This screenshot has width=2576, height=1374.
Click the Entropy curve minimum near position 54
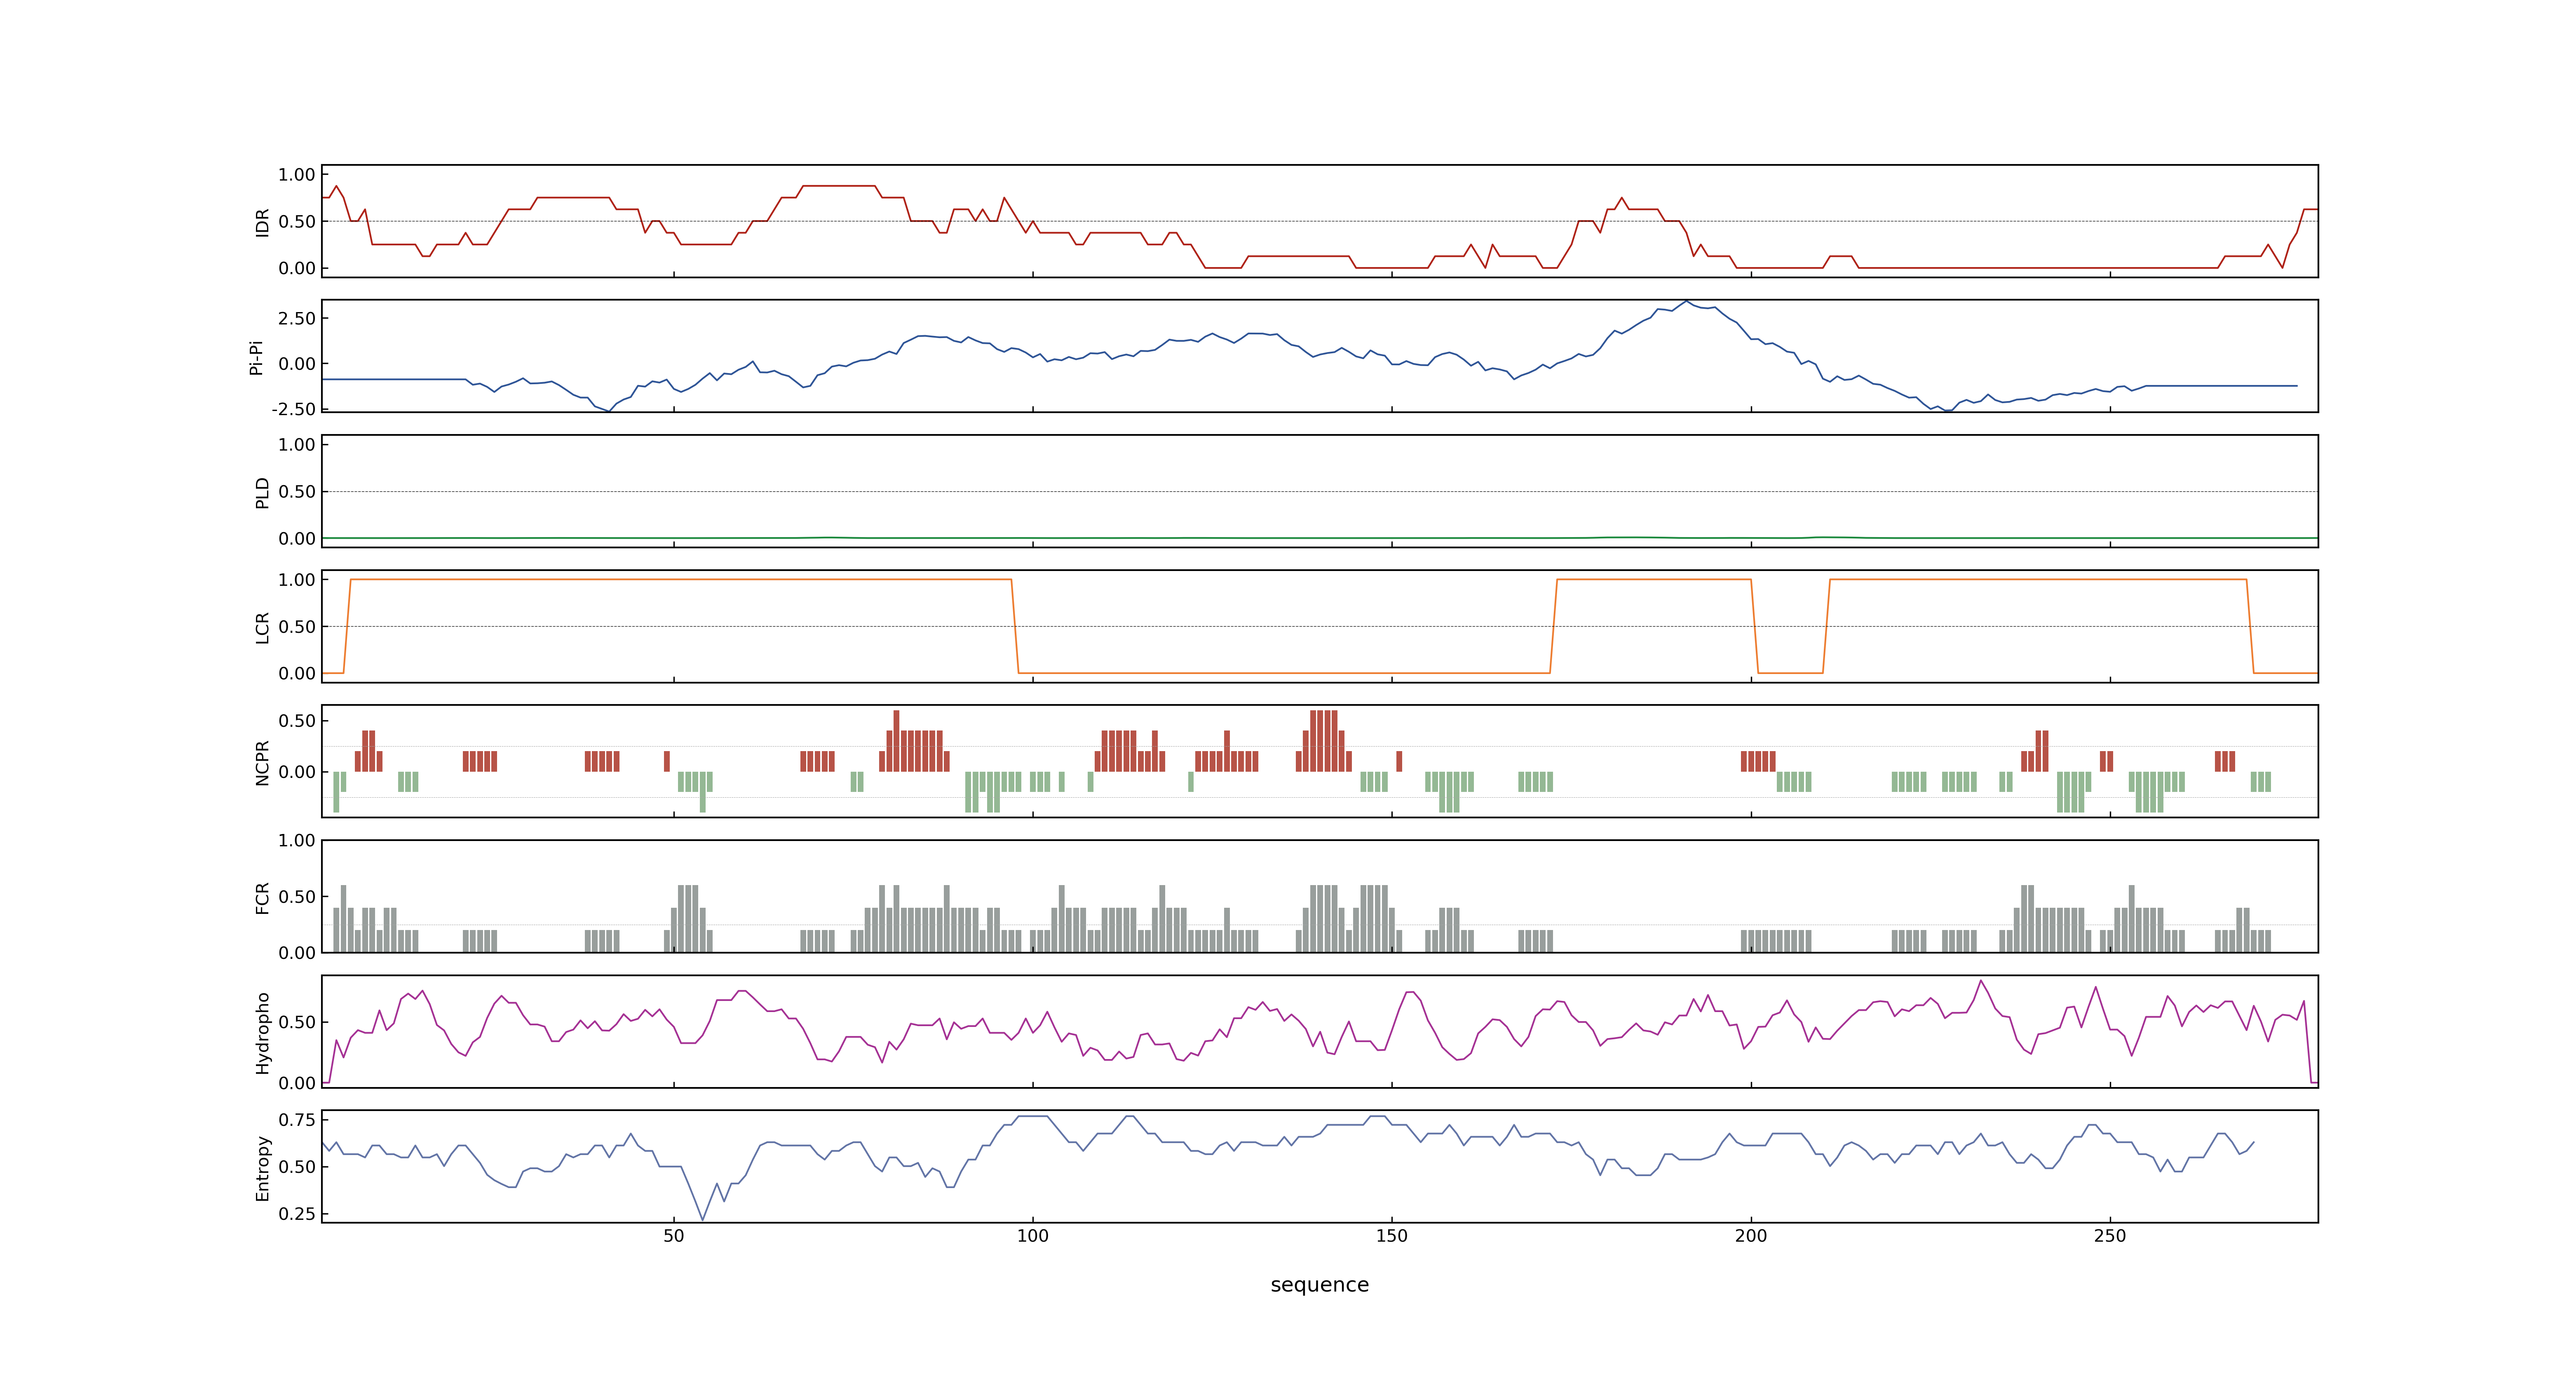pos(703,1219)
